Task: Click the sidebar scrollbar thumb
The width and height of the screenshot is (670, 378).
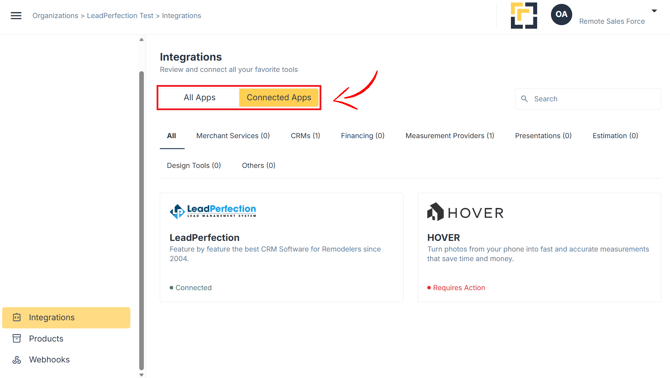Action: click(x=141, y=220)
